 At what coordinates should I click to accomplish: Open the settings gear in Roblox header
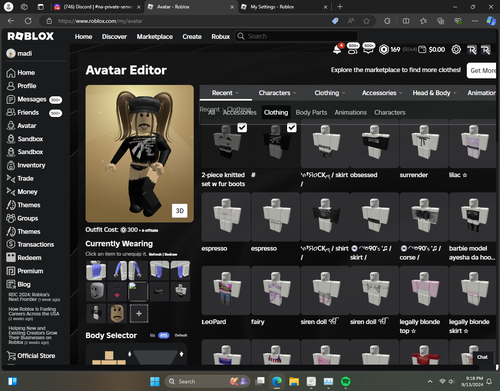click(456, 50)
